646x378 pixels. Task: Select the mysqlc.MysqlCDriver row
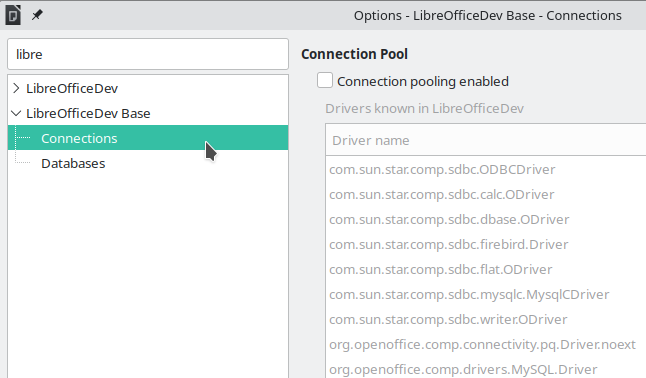486,295
